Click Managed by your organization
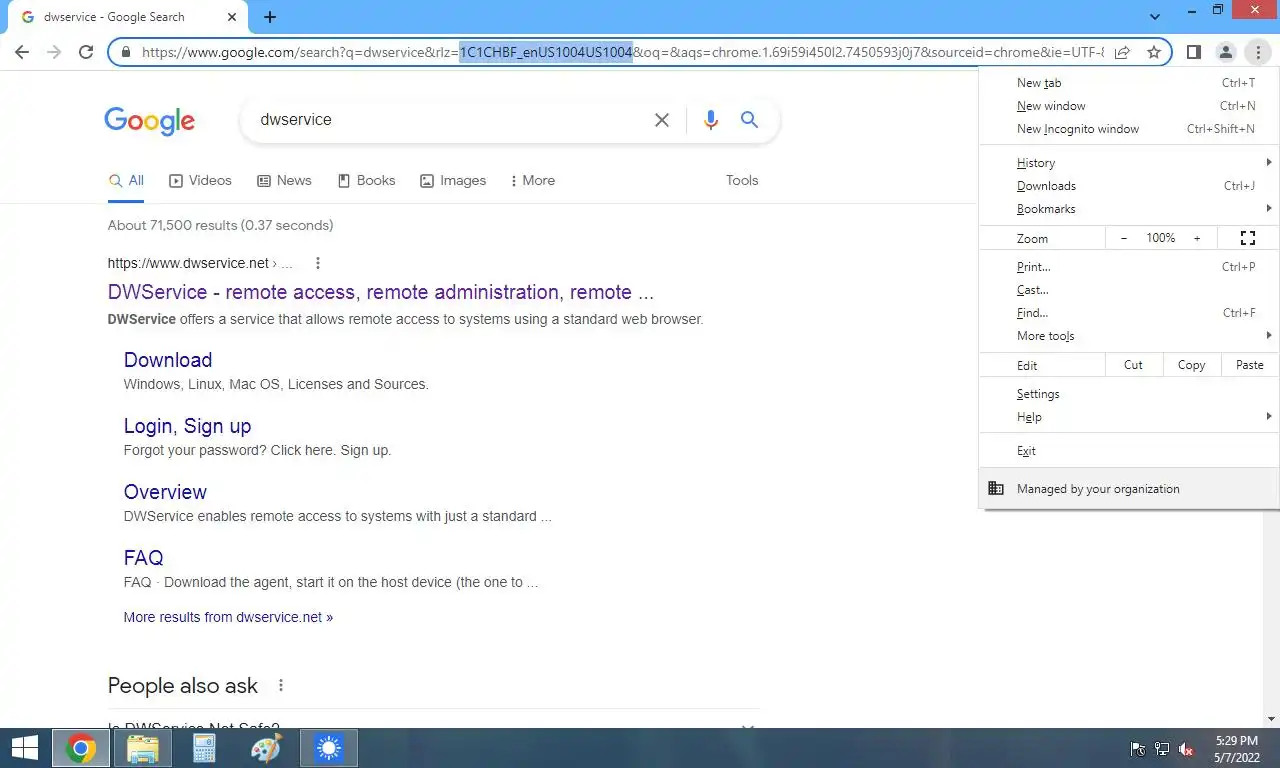The width and height of the screenshot is (1280, 768). coord(1129,489)
